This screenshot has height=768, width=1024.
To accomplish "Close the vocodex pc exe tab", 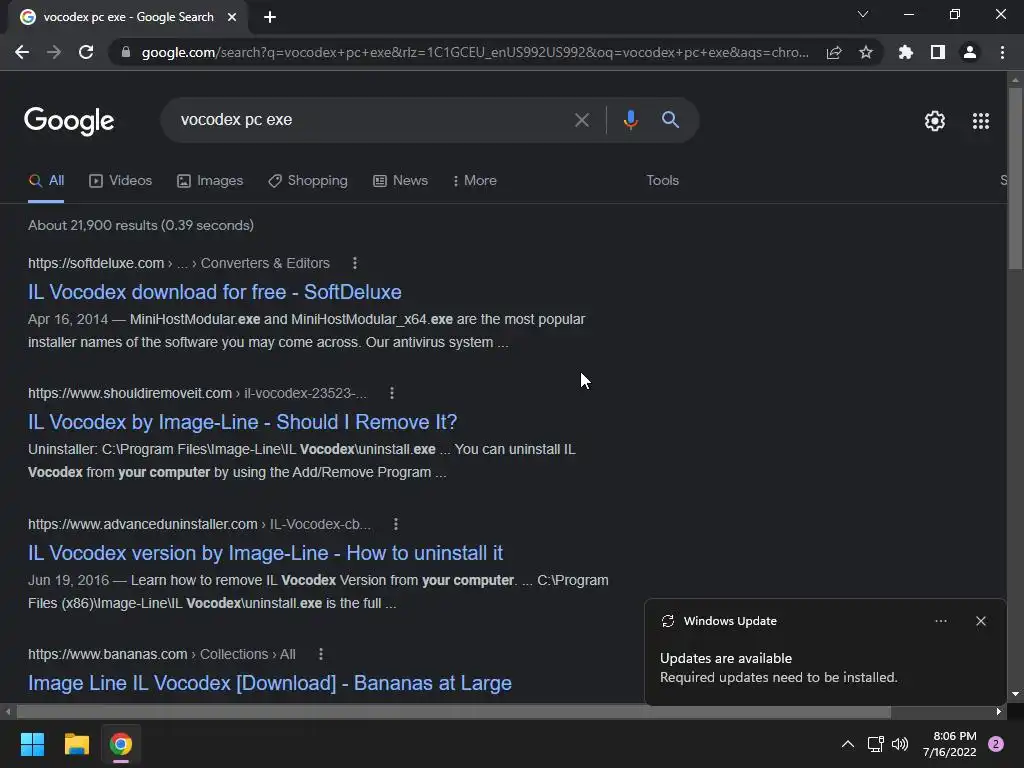I will (232, 17).
